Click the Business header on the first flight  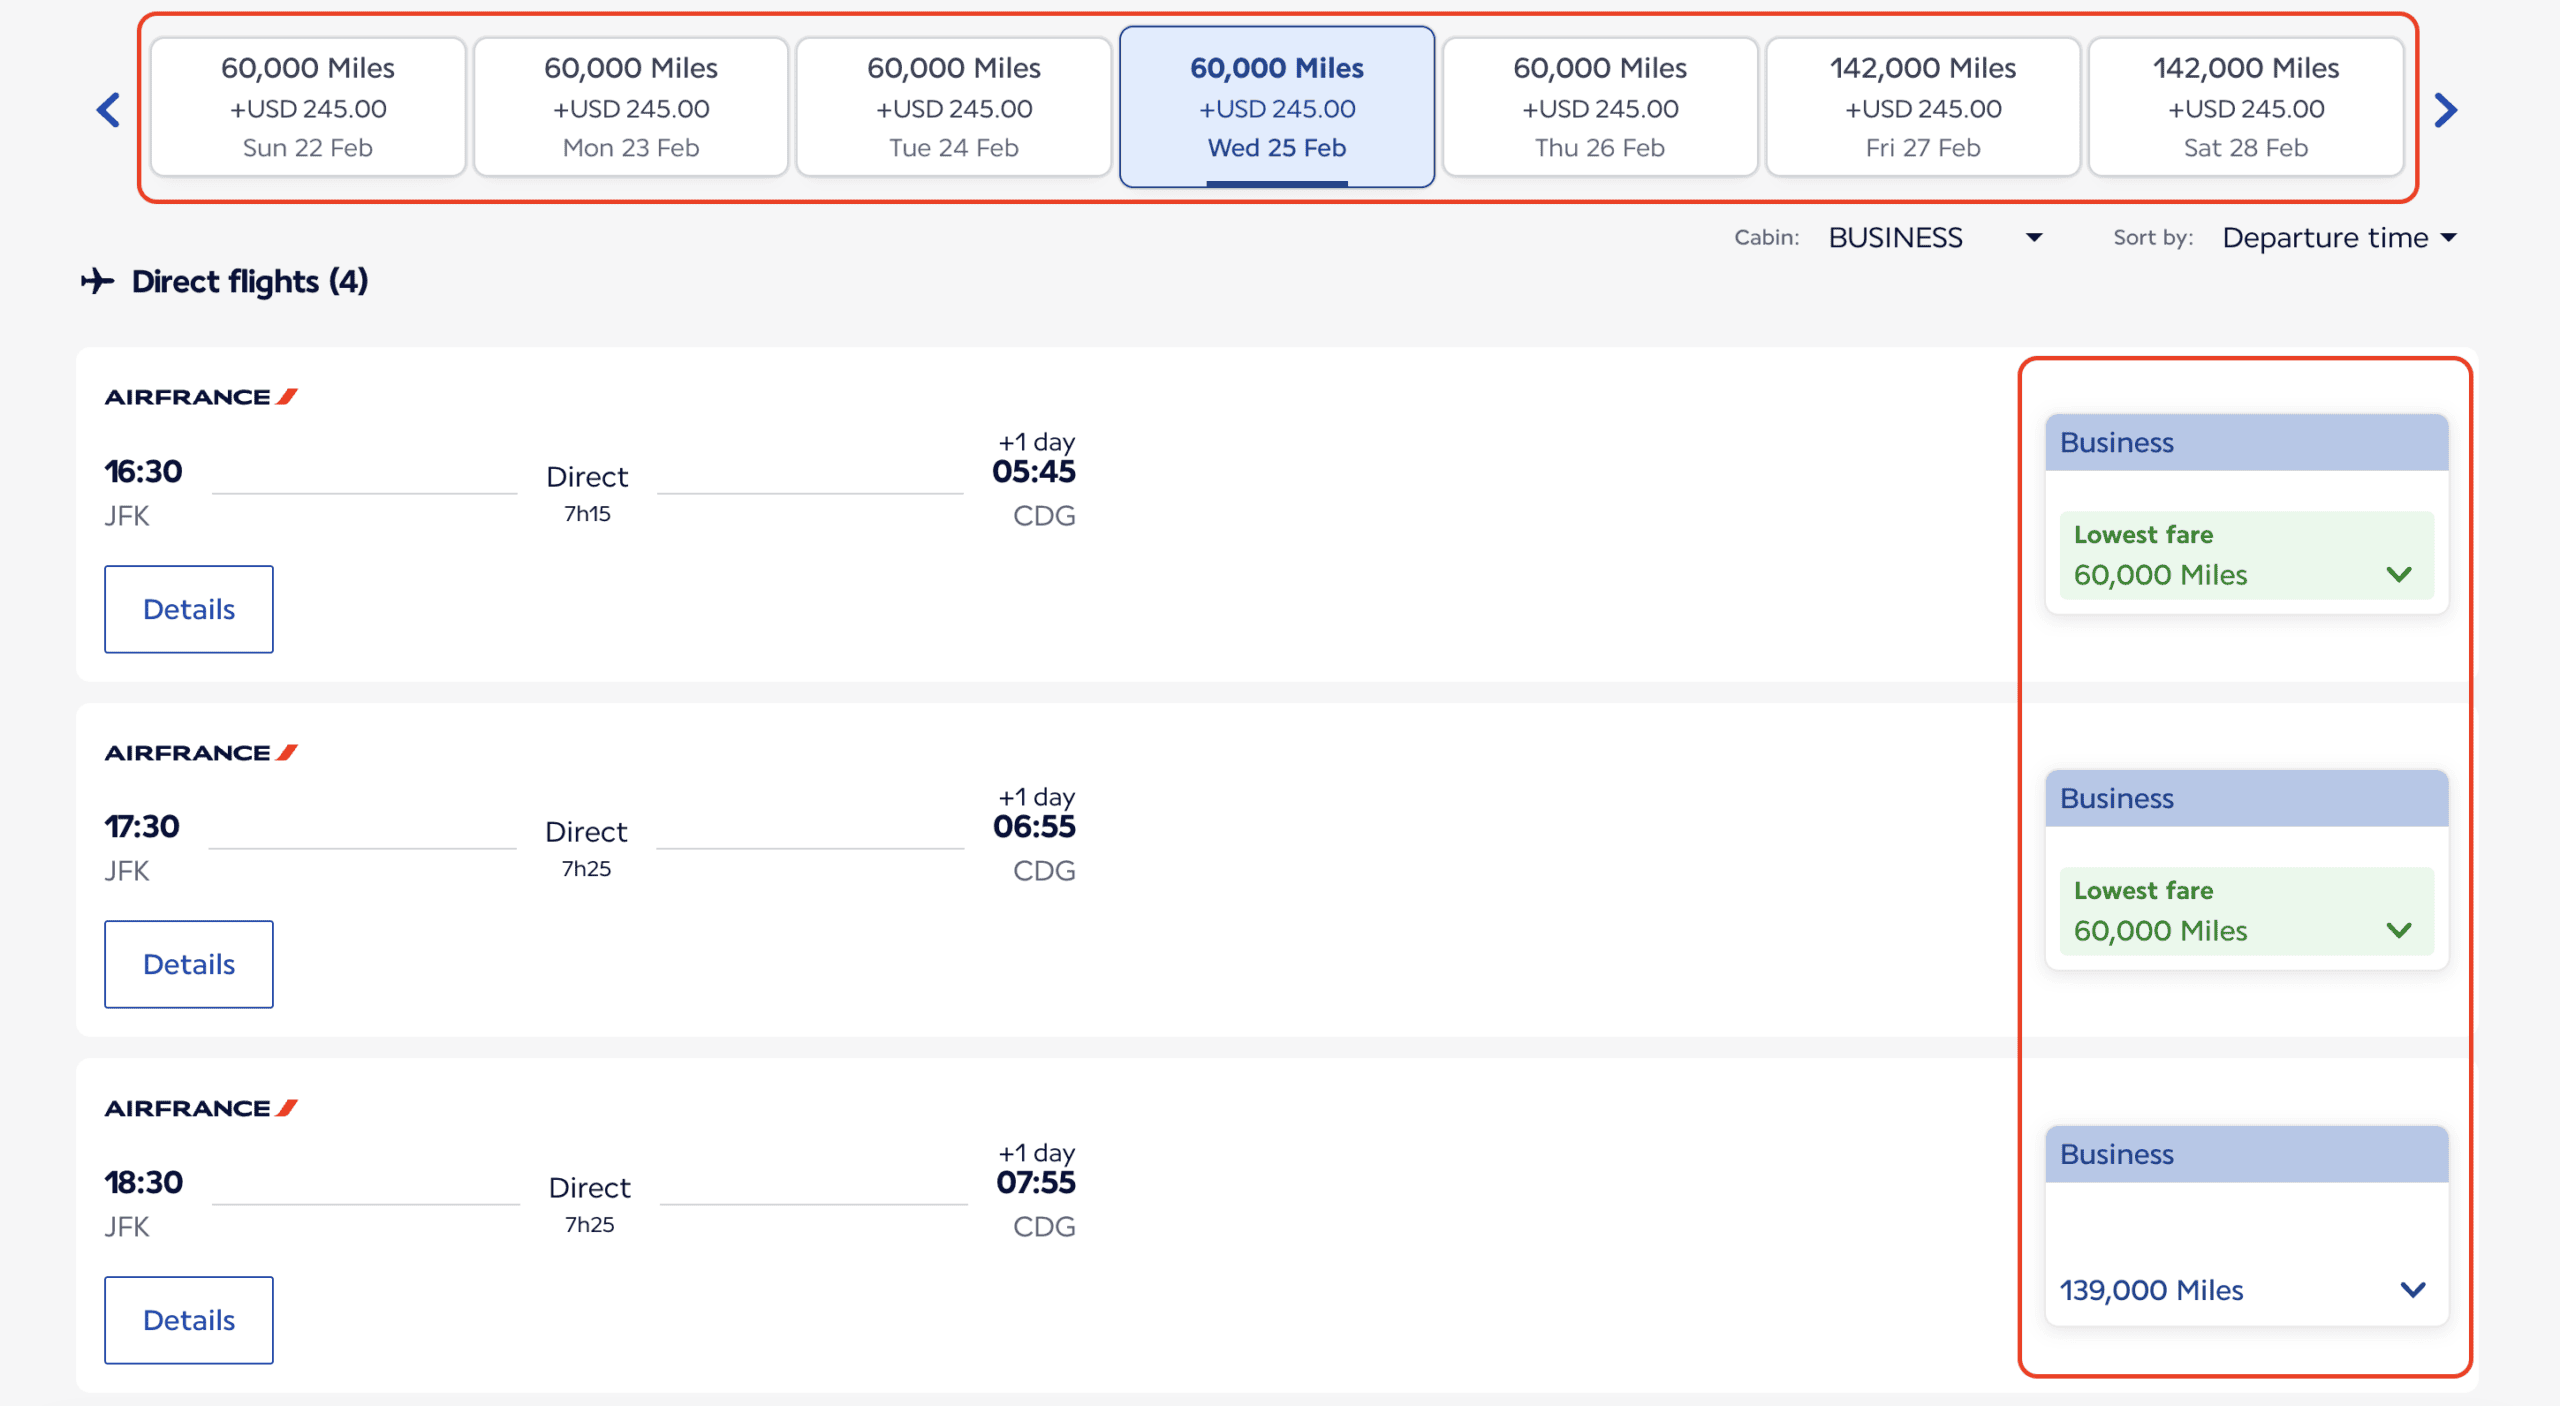[2246, 441]
